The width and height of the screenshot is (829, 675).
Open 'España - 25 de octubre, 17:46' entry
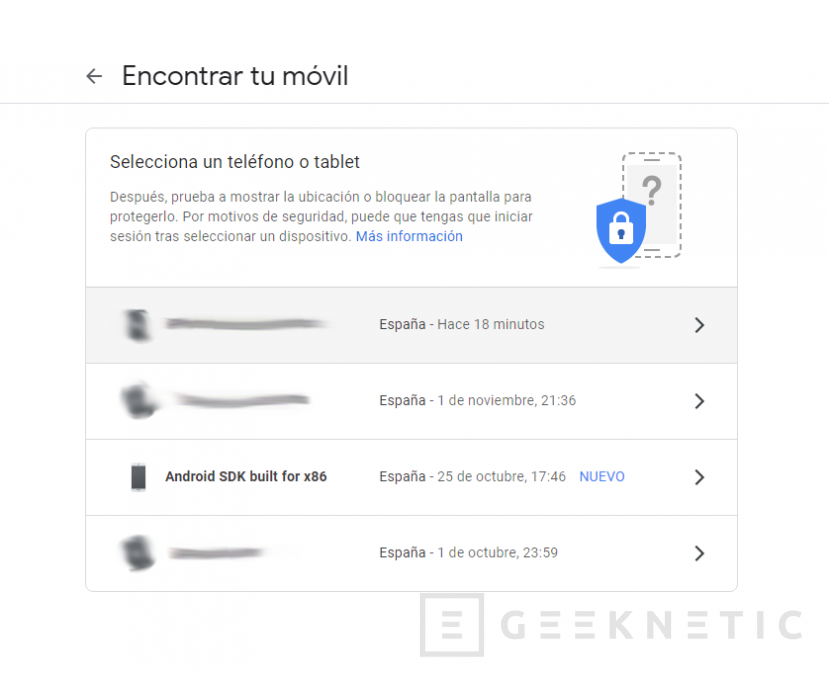tap(472, 477)
